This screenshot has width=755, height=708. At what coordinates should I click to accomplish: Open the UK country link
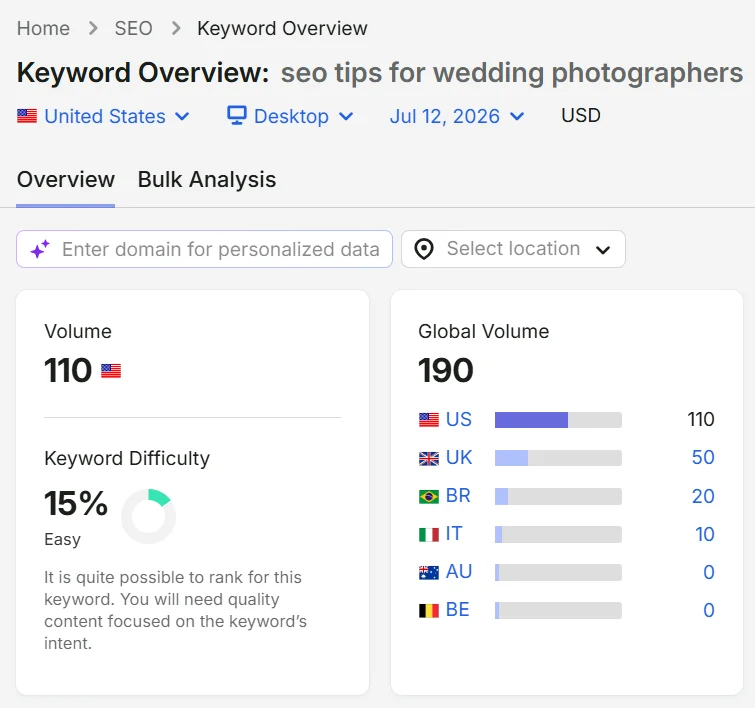coord(459,458)
